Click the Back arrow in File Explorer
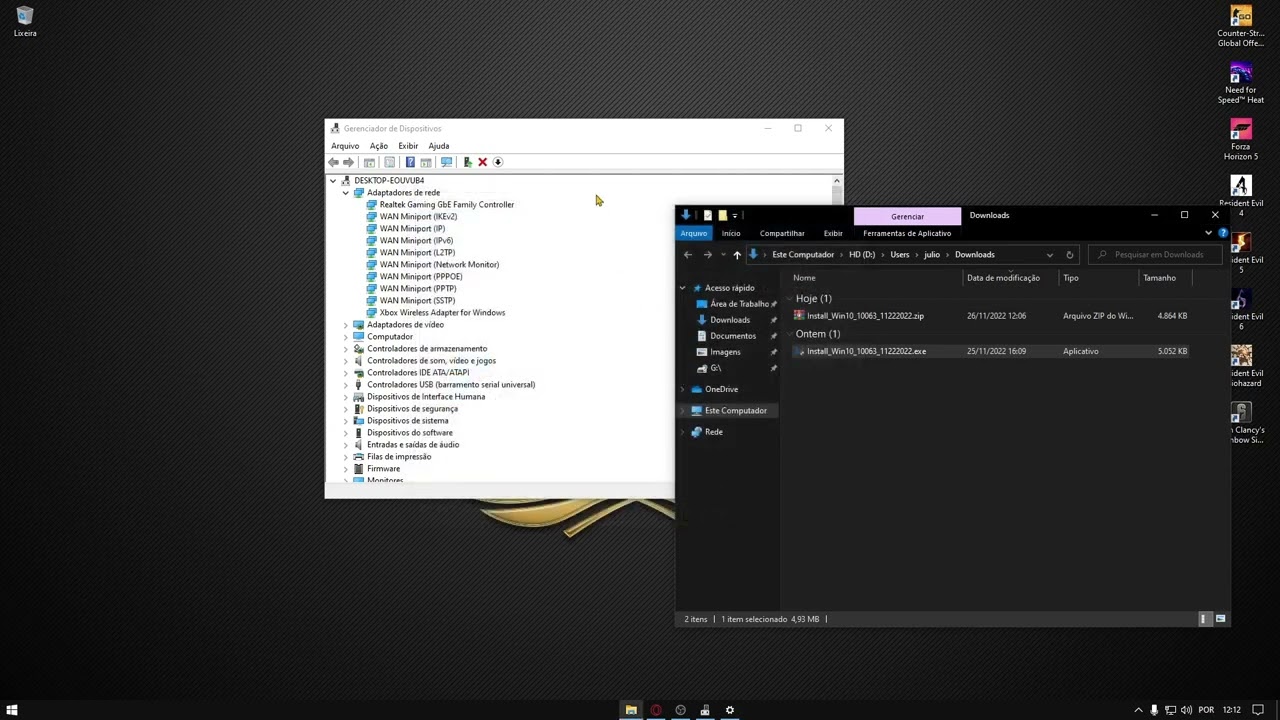Screen dimensions: 1280x720 (x=687, y=255)
